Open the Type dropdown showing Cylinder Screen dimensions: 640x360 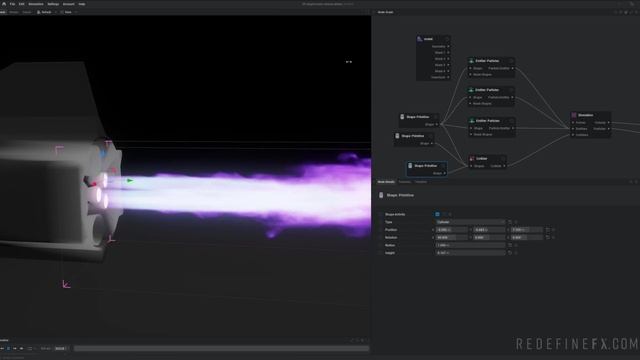coord(470,222)
